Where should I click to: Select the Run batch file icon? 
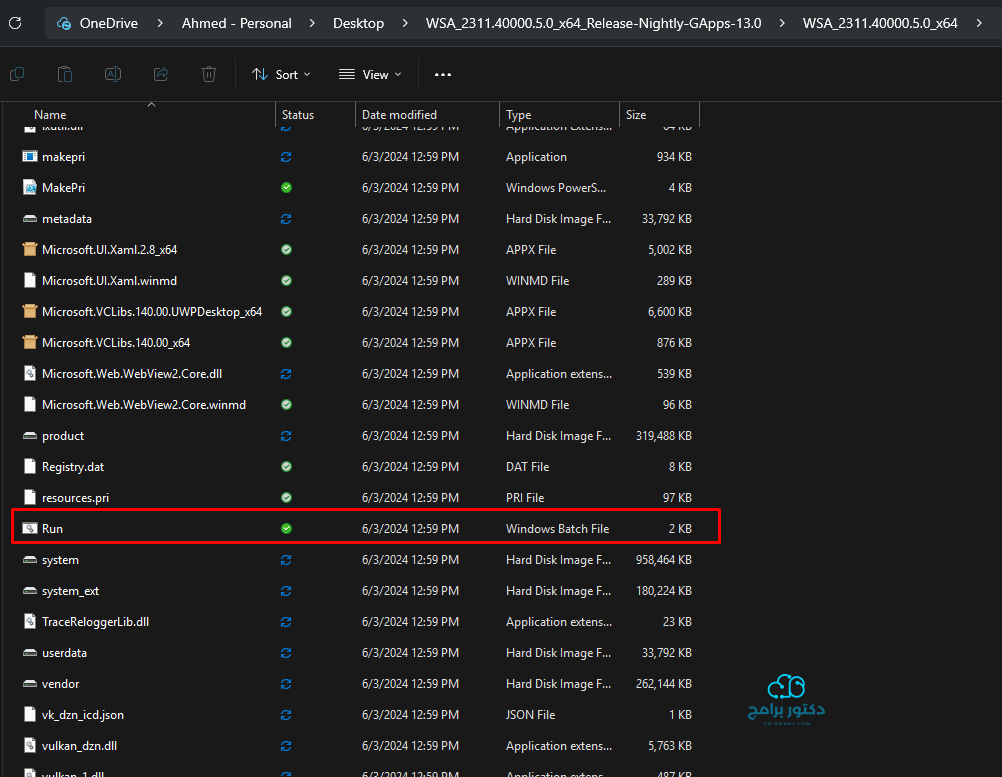click(29, 528)
